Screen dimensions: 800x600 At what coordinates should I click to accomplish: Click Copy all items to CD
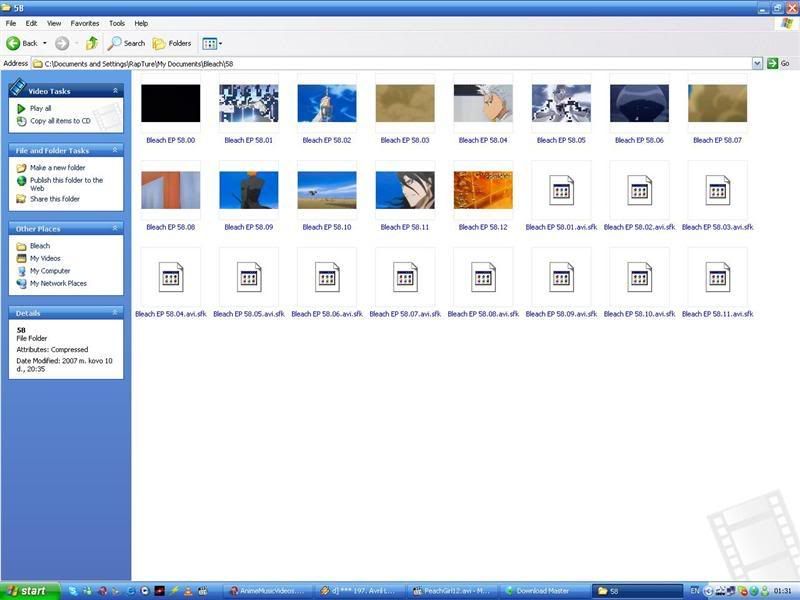(54, 121)
